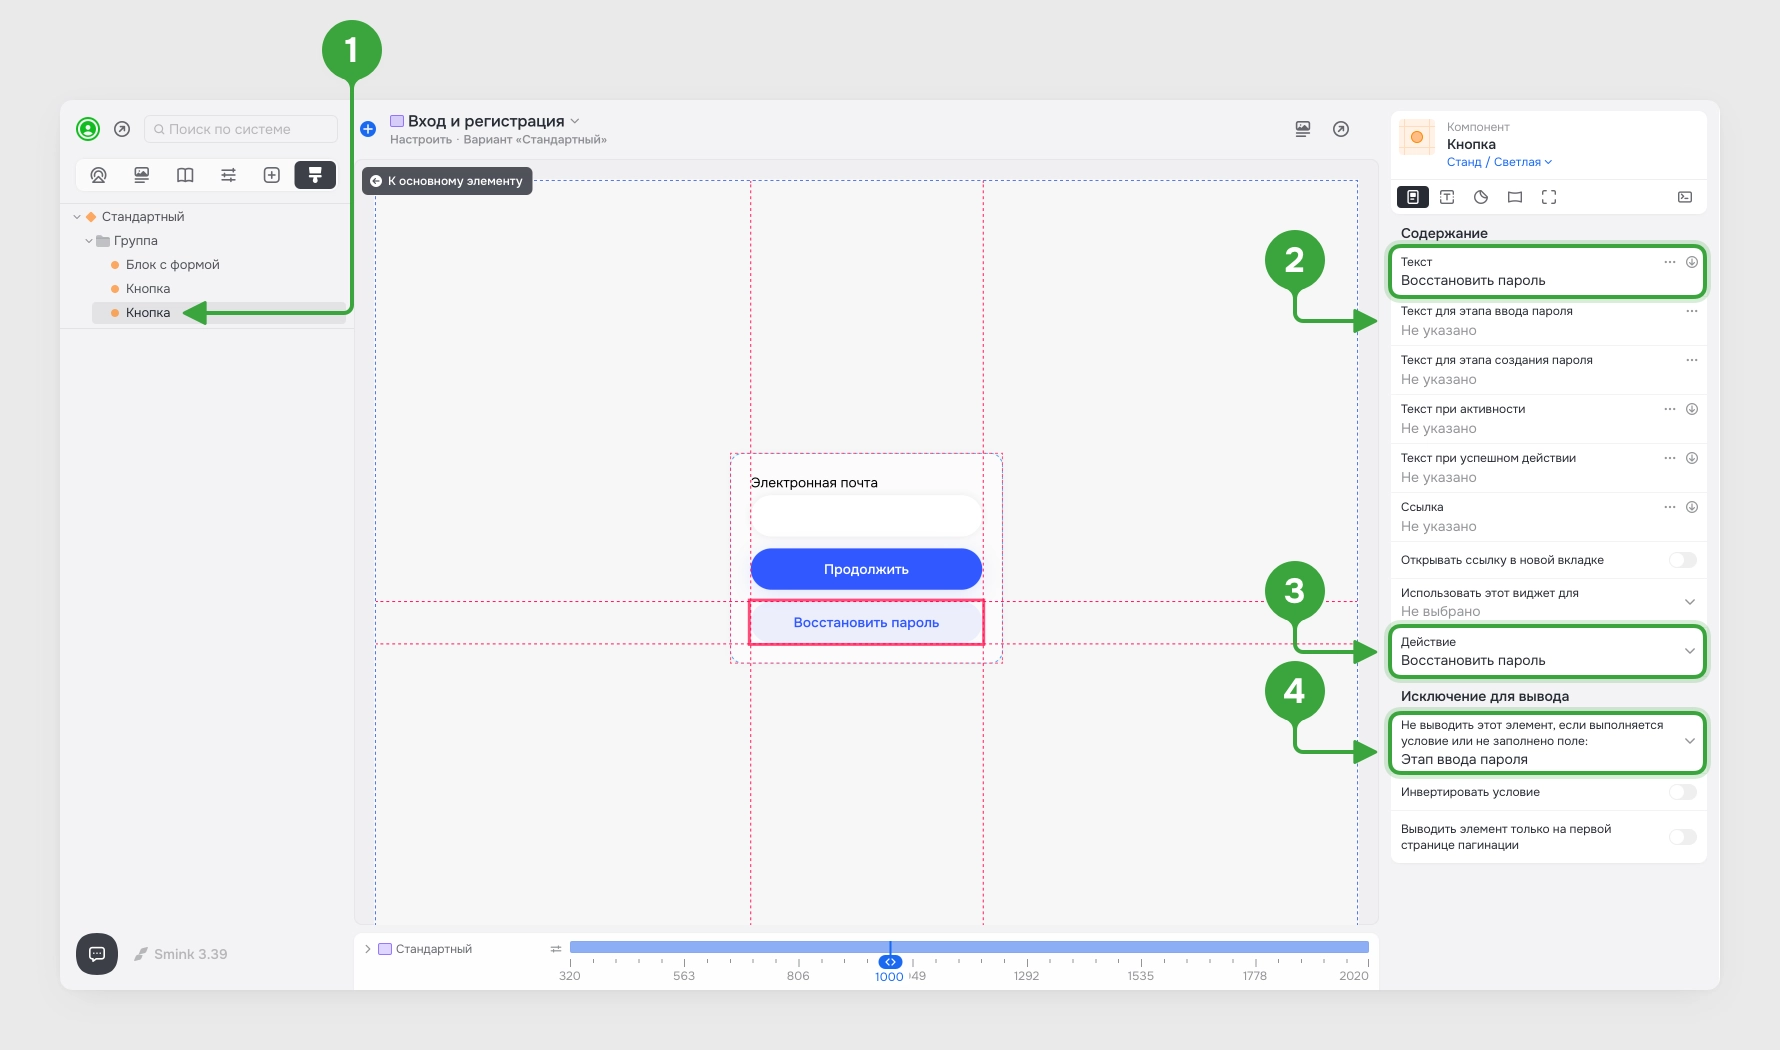
Task: Select the pie chart icon in component tabs
Action: click(1481, 197)
